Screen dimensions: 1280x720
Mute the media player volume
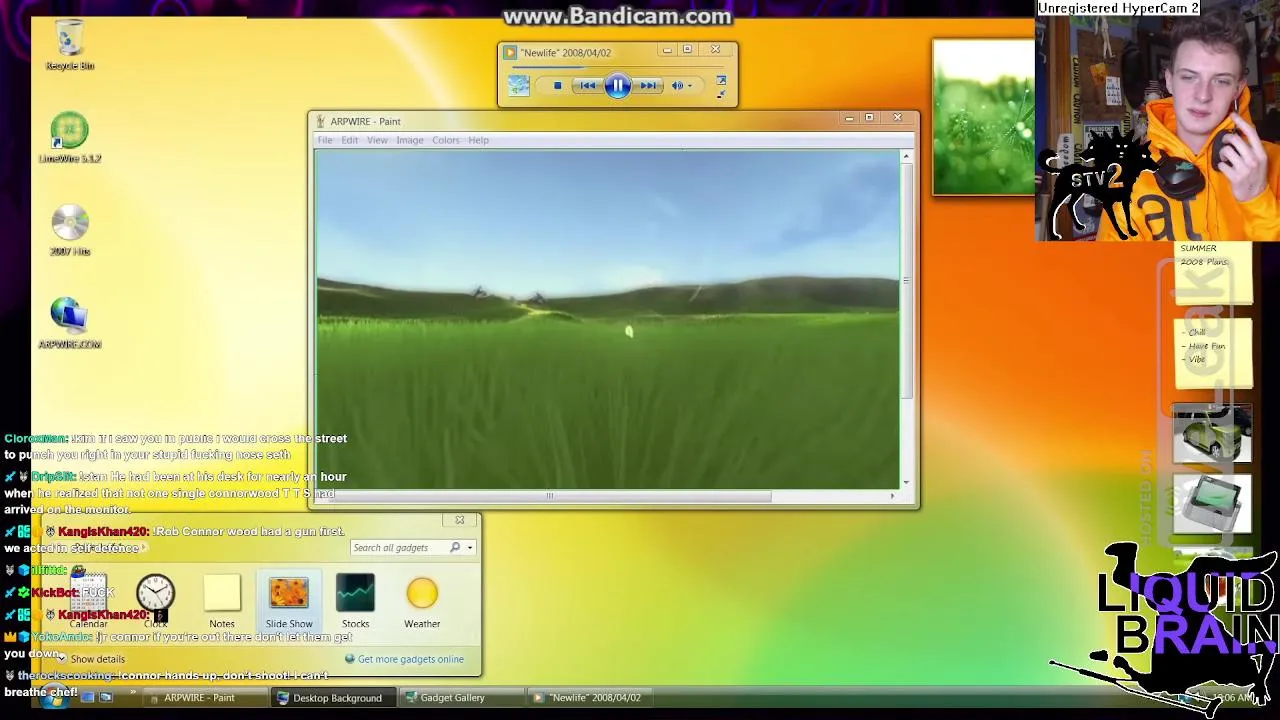pyautogui.click(x=677, y=86)
